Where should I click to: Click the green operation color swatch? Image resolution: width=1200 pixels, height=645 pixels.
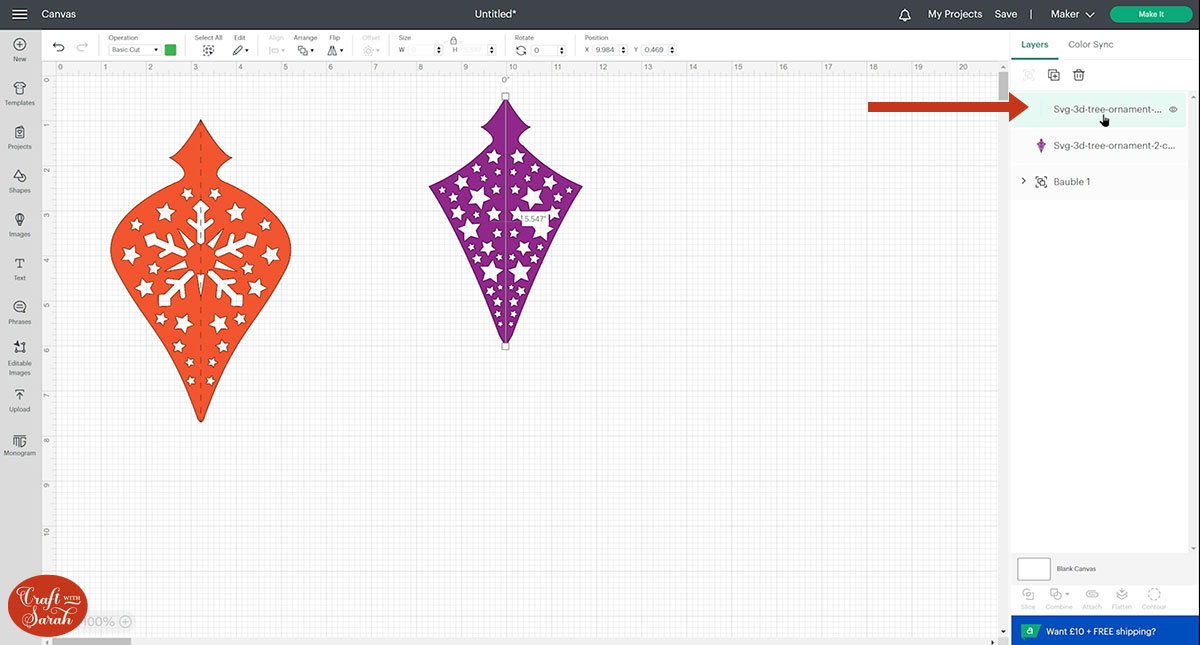click(171, 49)
